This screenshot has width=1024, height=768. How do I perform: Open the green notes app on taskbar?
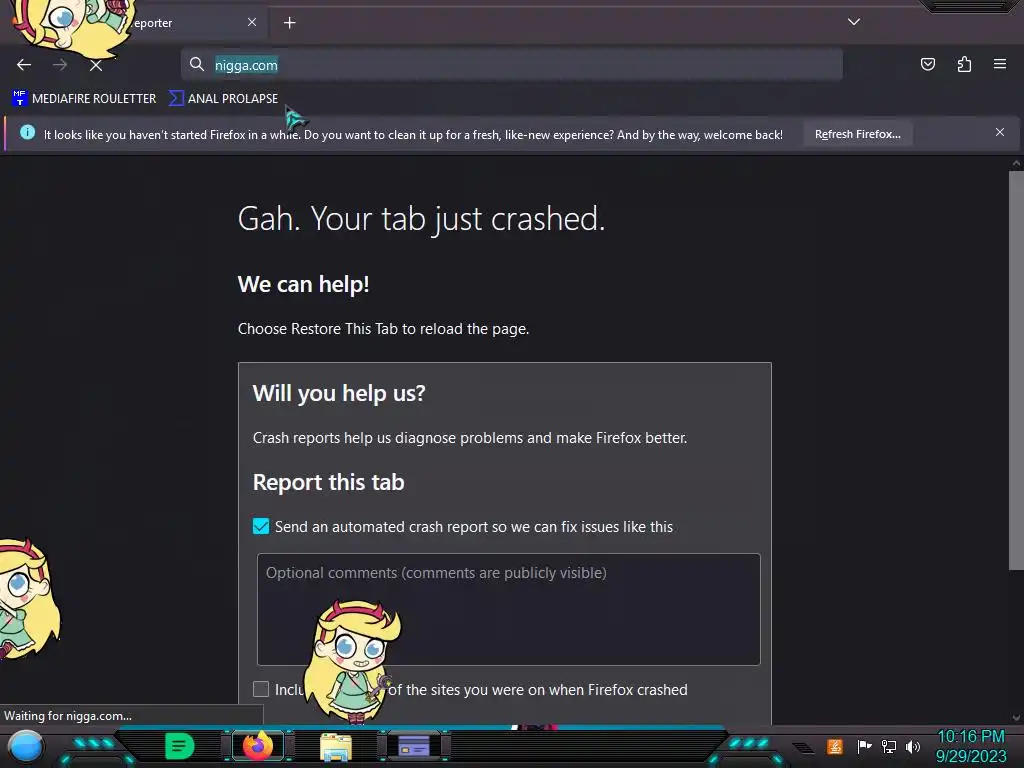point(180,746)
